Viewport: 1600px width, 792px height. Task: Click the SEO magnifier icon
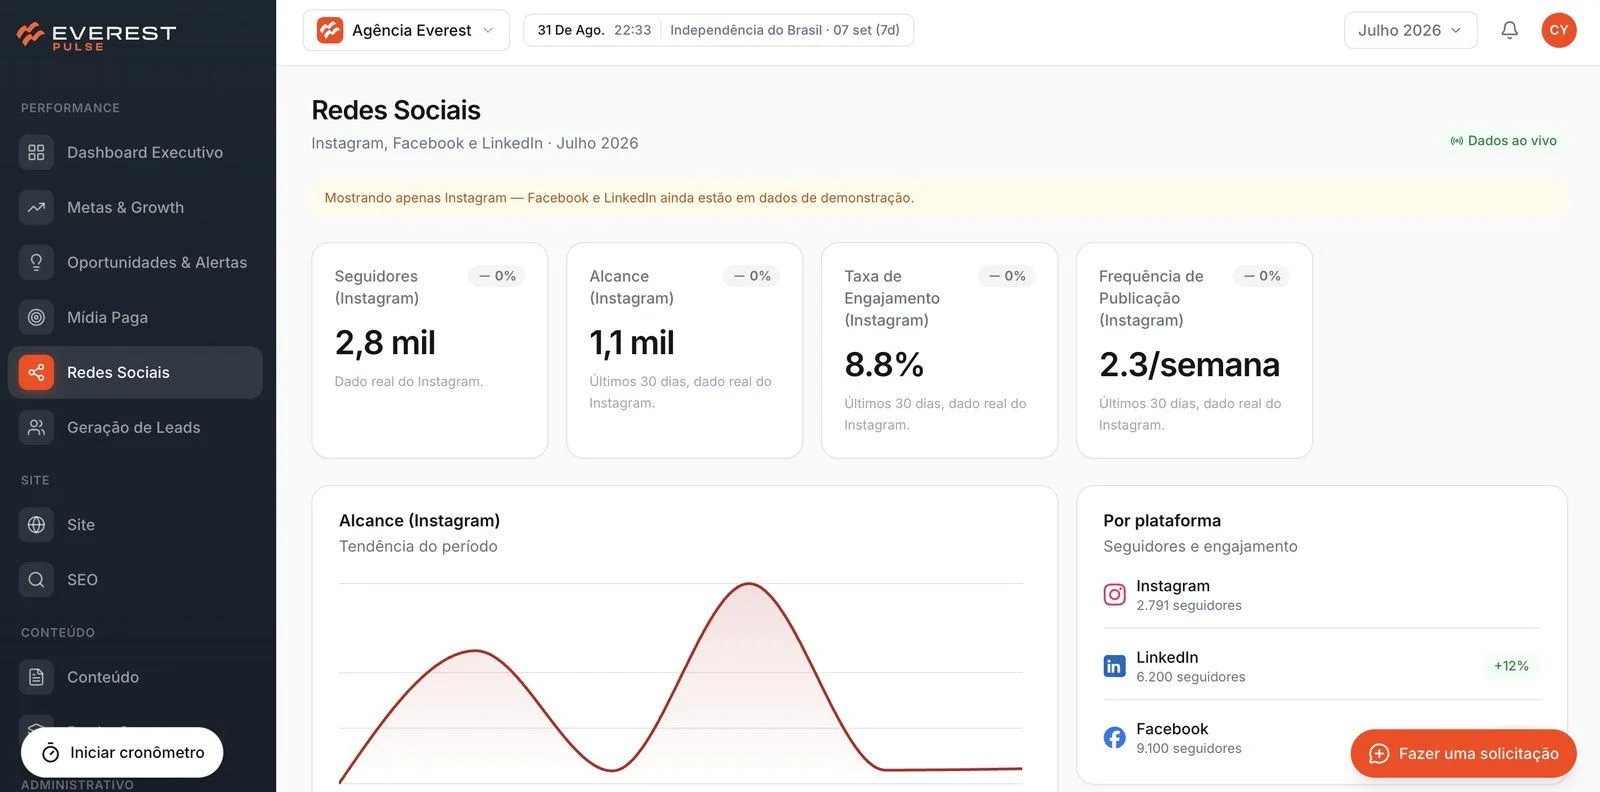36,579
